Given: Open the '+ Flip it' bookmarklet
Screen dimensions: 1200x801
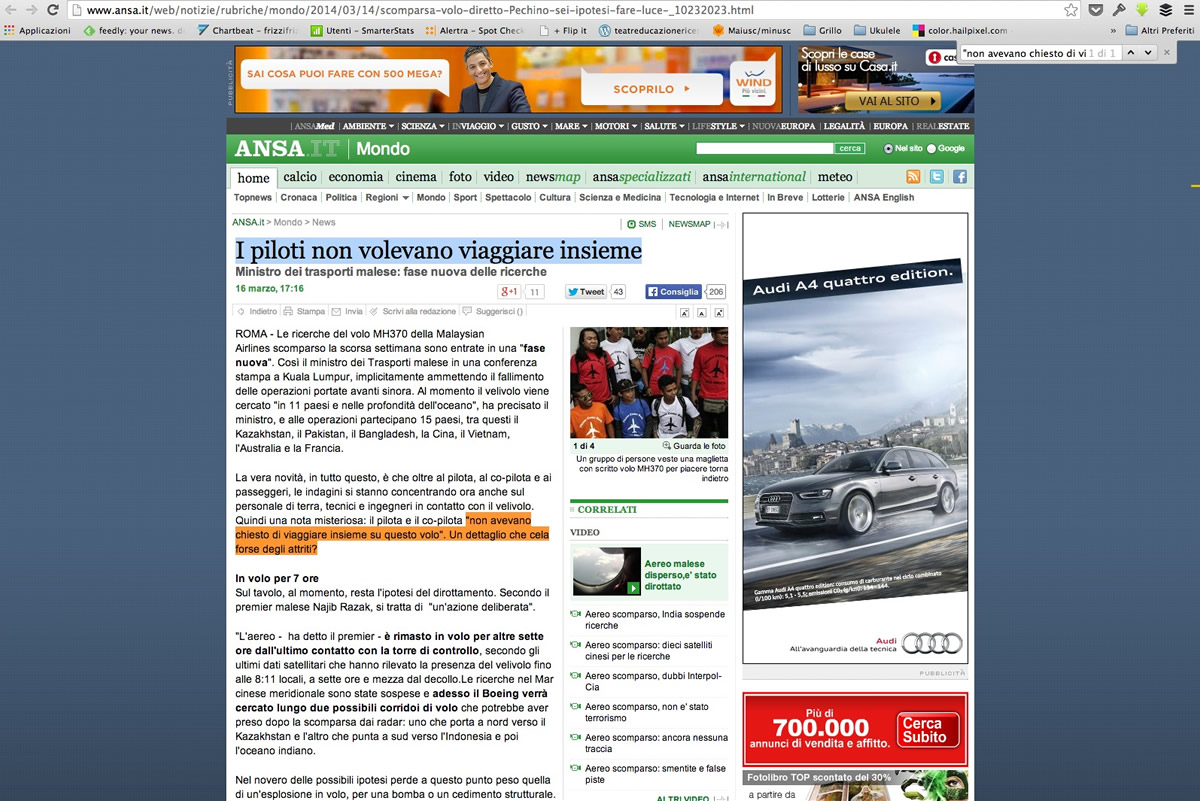Looking at the screenshot, I should coord(563,31).
